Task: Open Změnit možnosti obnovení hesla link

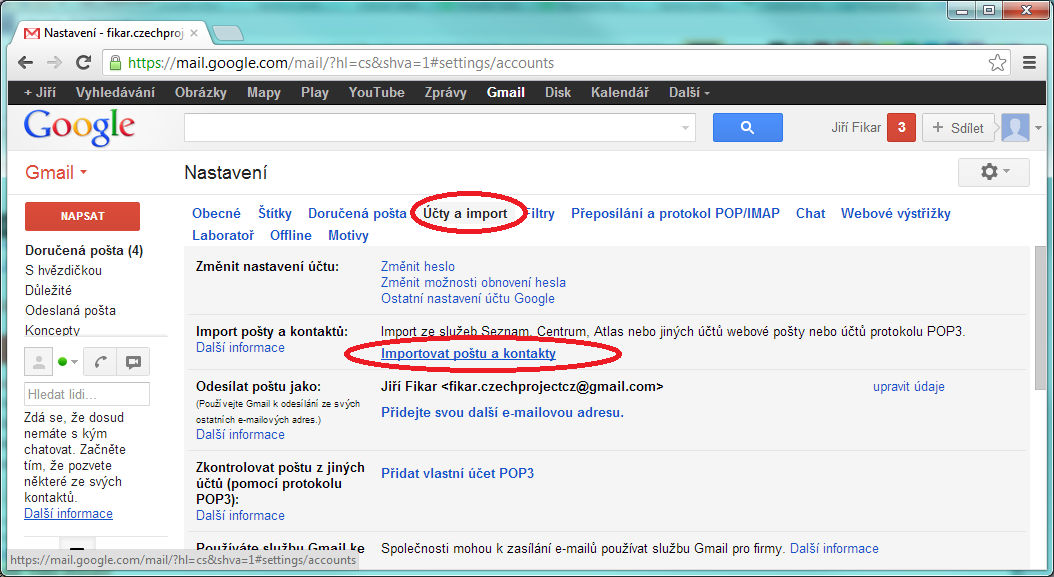Action: [x=473, y=282]
